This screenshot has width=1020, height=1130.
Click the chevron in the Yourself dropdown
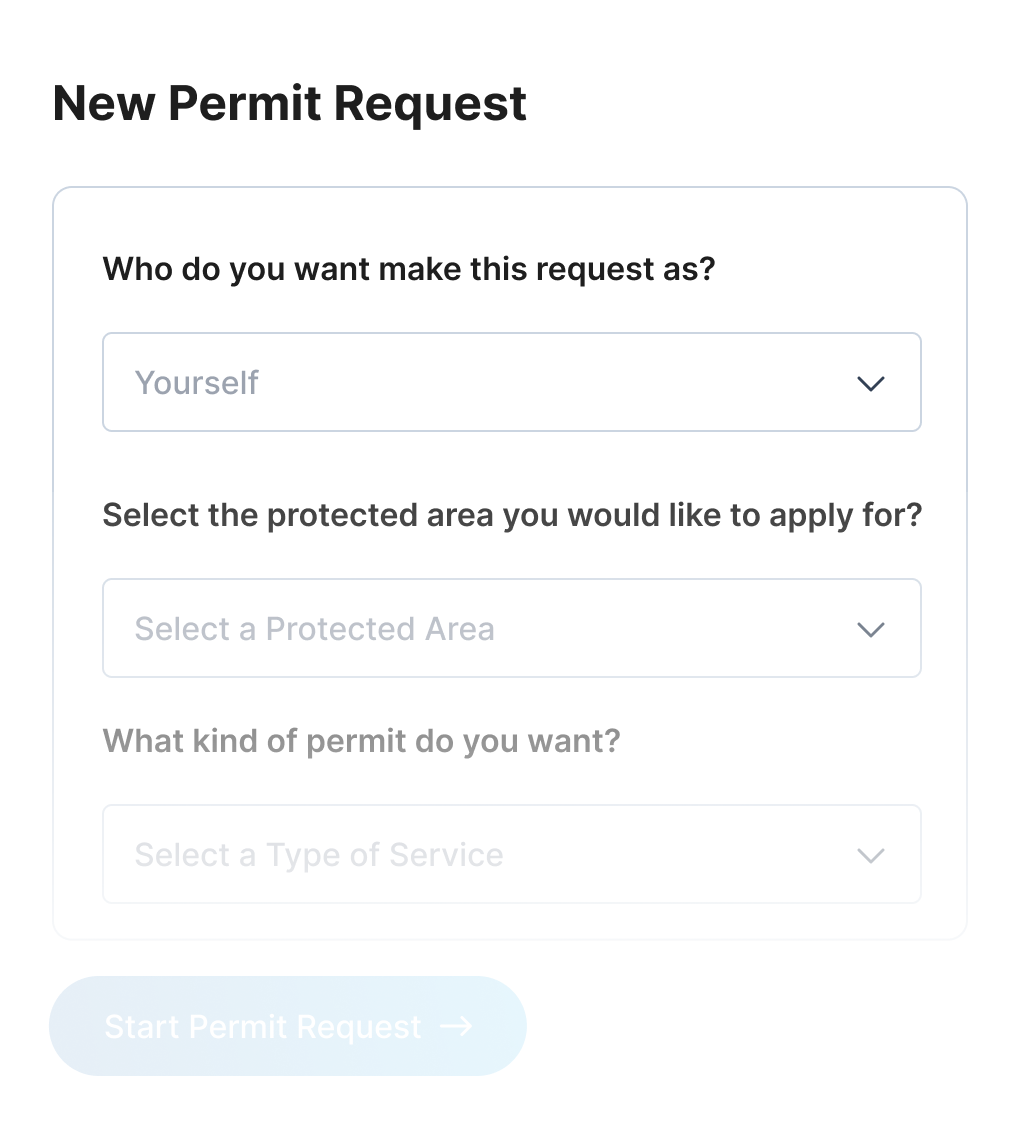[871, 383]
